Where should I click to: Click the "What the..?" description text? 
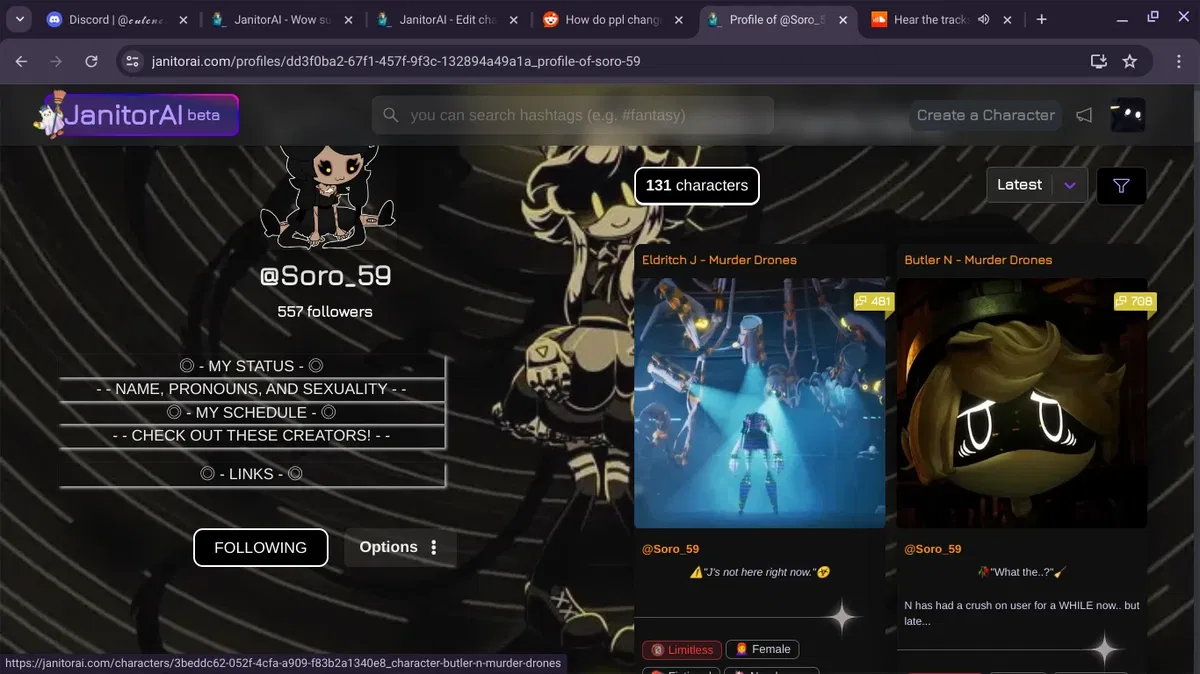click(x=1022, y=573)
